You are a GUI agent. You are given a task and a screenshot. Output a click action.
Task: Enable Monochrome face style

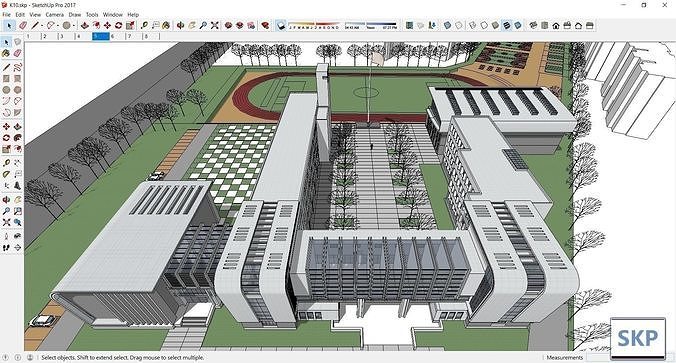tap(518, 26)
